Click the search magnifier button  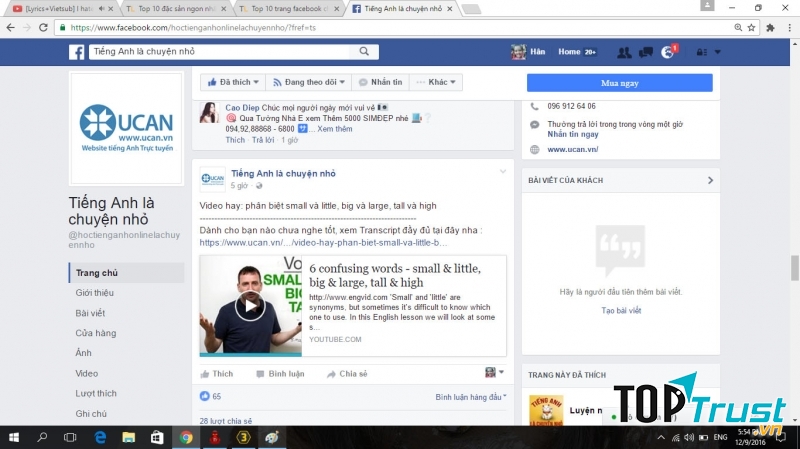point(365,52)
